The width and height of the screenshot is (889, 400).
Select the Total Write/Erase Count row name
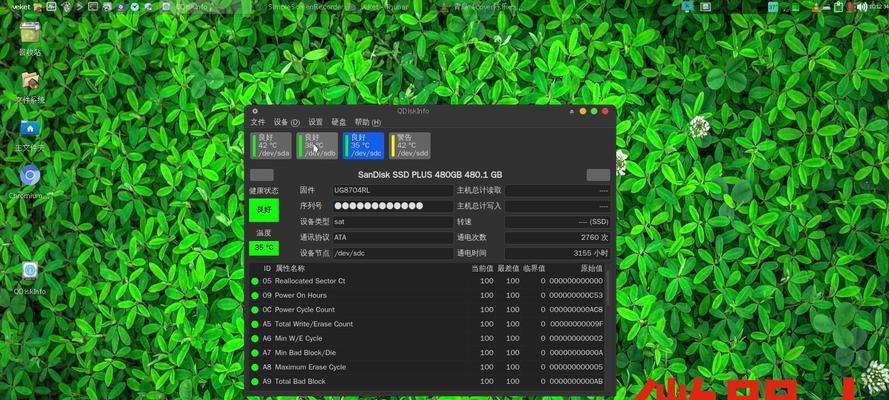[x=314, y=325]
